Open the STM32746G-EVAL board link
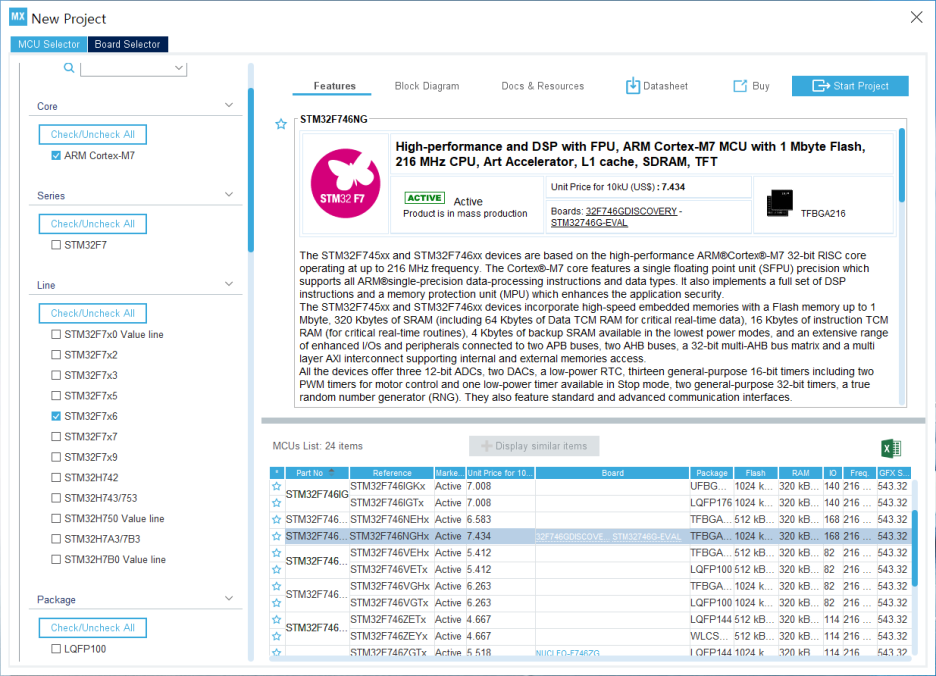Viewport: 936px width, 676px height. pos(589,223)
